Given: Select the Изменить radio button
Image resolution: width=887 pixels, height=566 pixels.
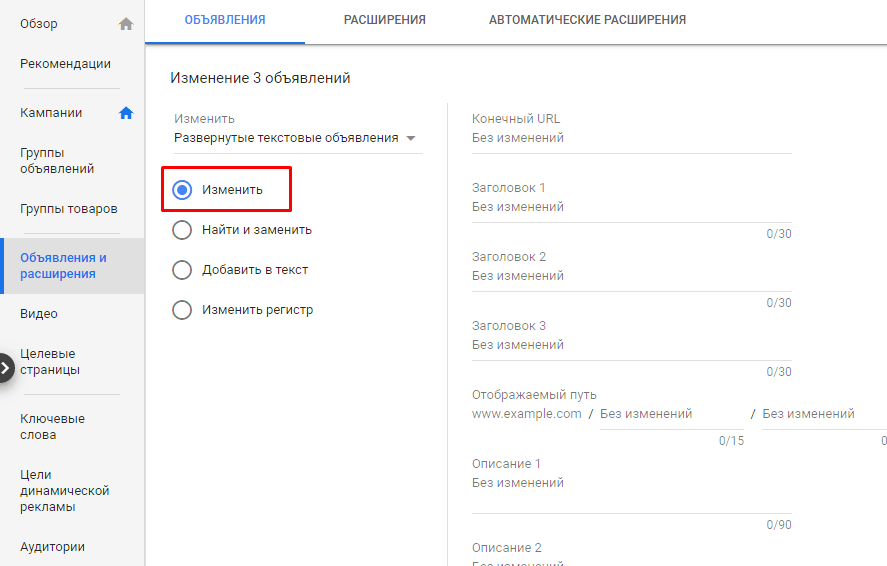Looking at the screenshot, I should coord(182,190).
